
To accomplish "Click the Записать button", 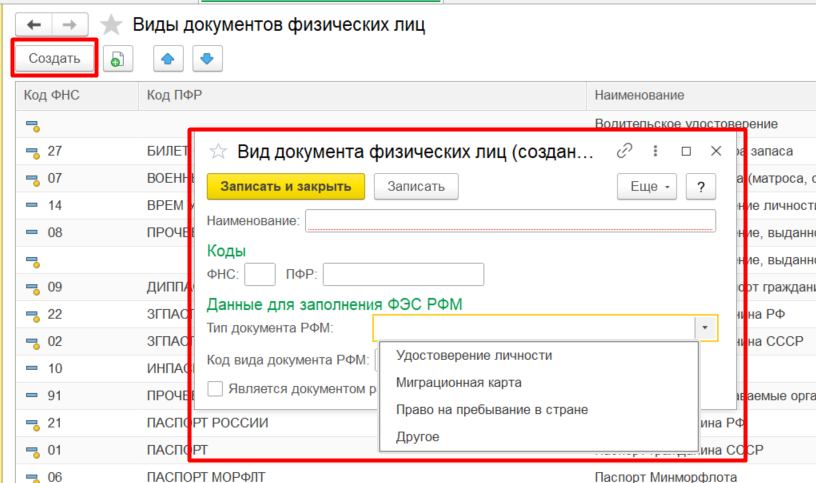I will tap(416, 186).
